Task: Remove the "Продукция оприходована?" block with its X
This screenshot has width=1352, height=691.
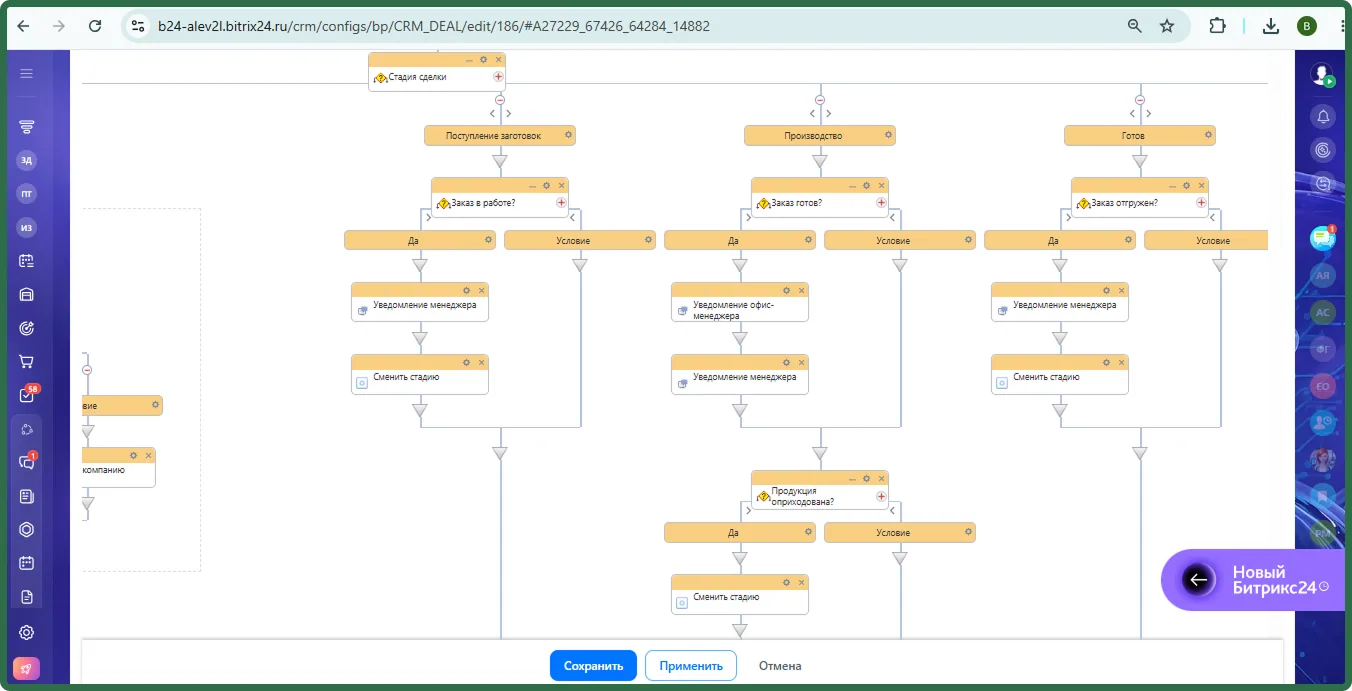Action: point(881,478)
